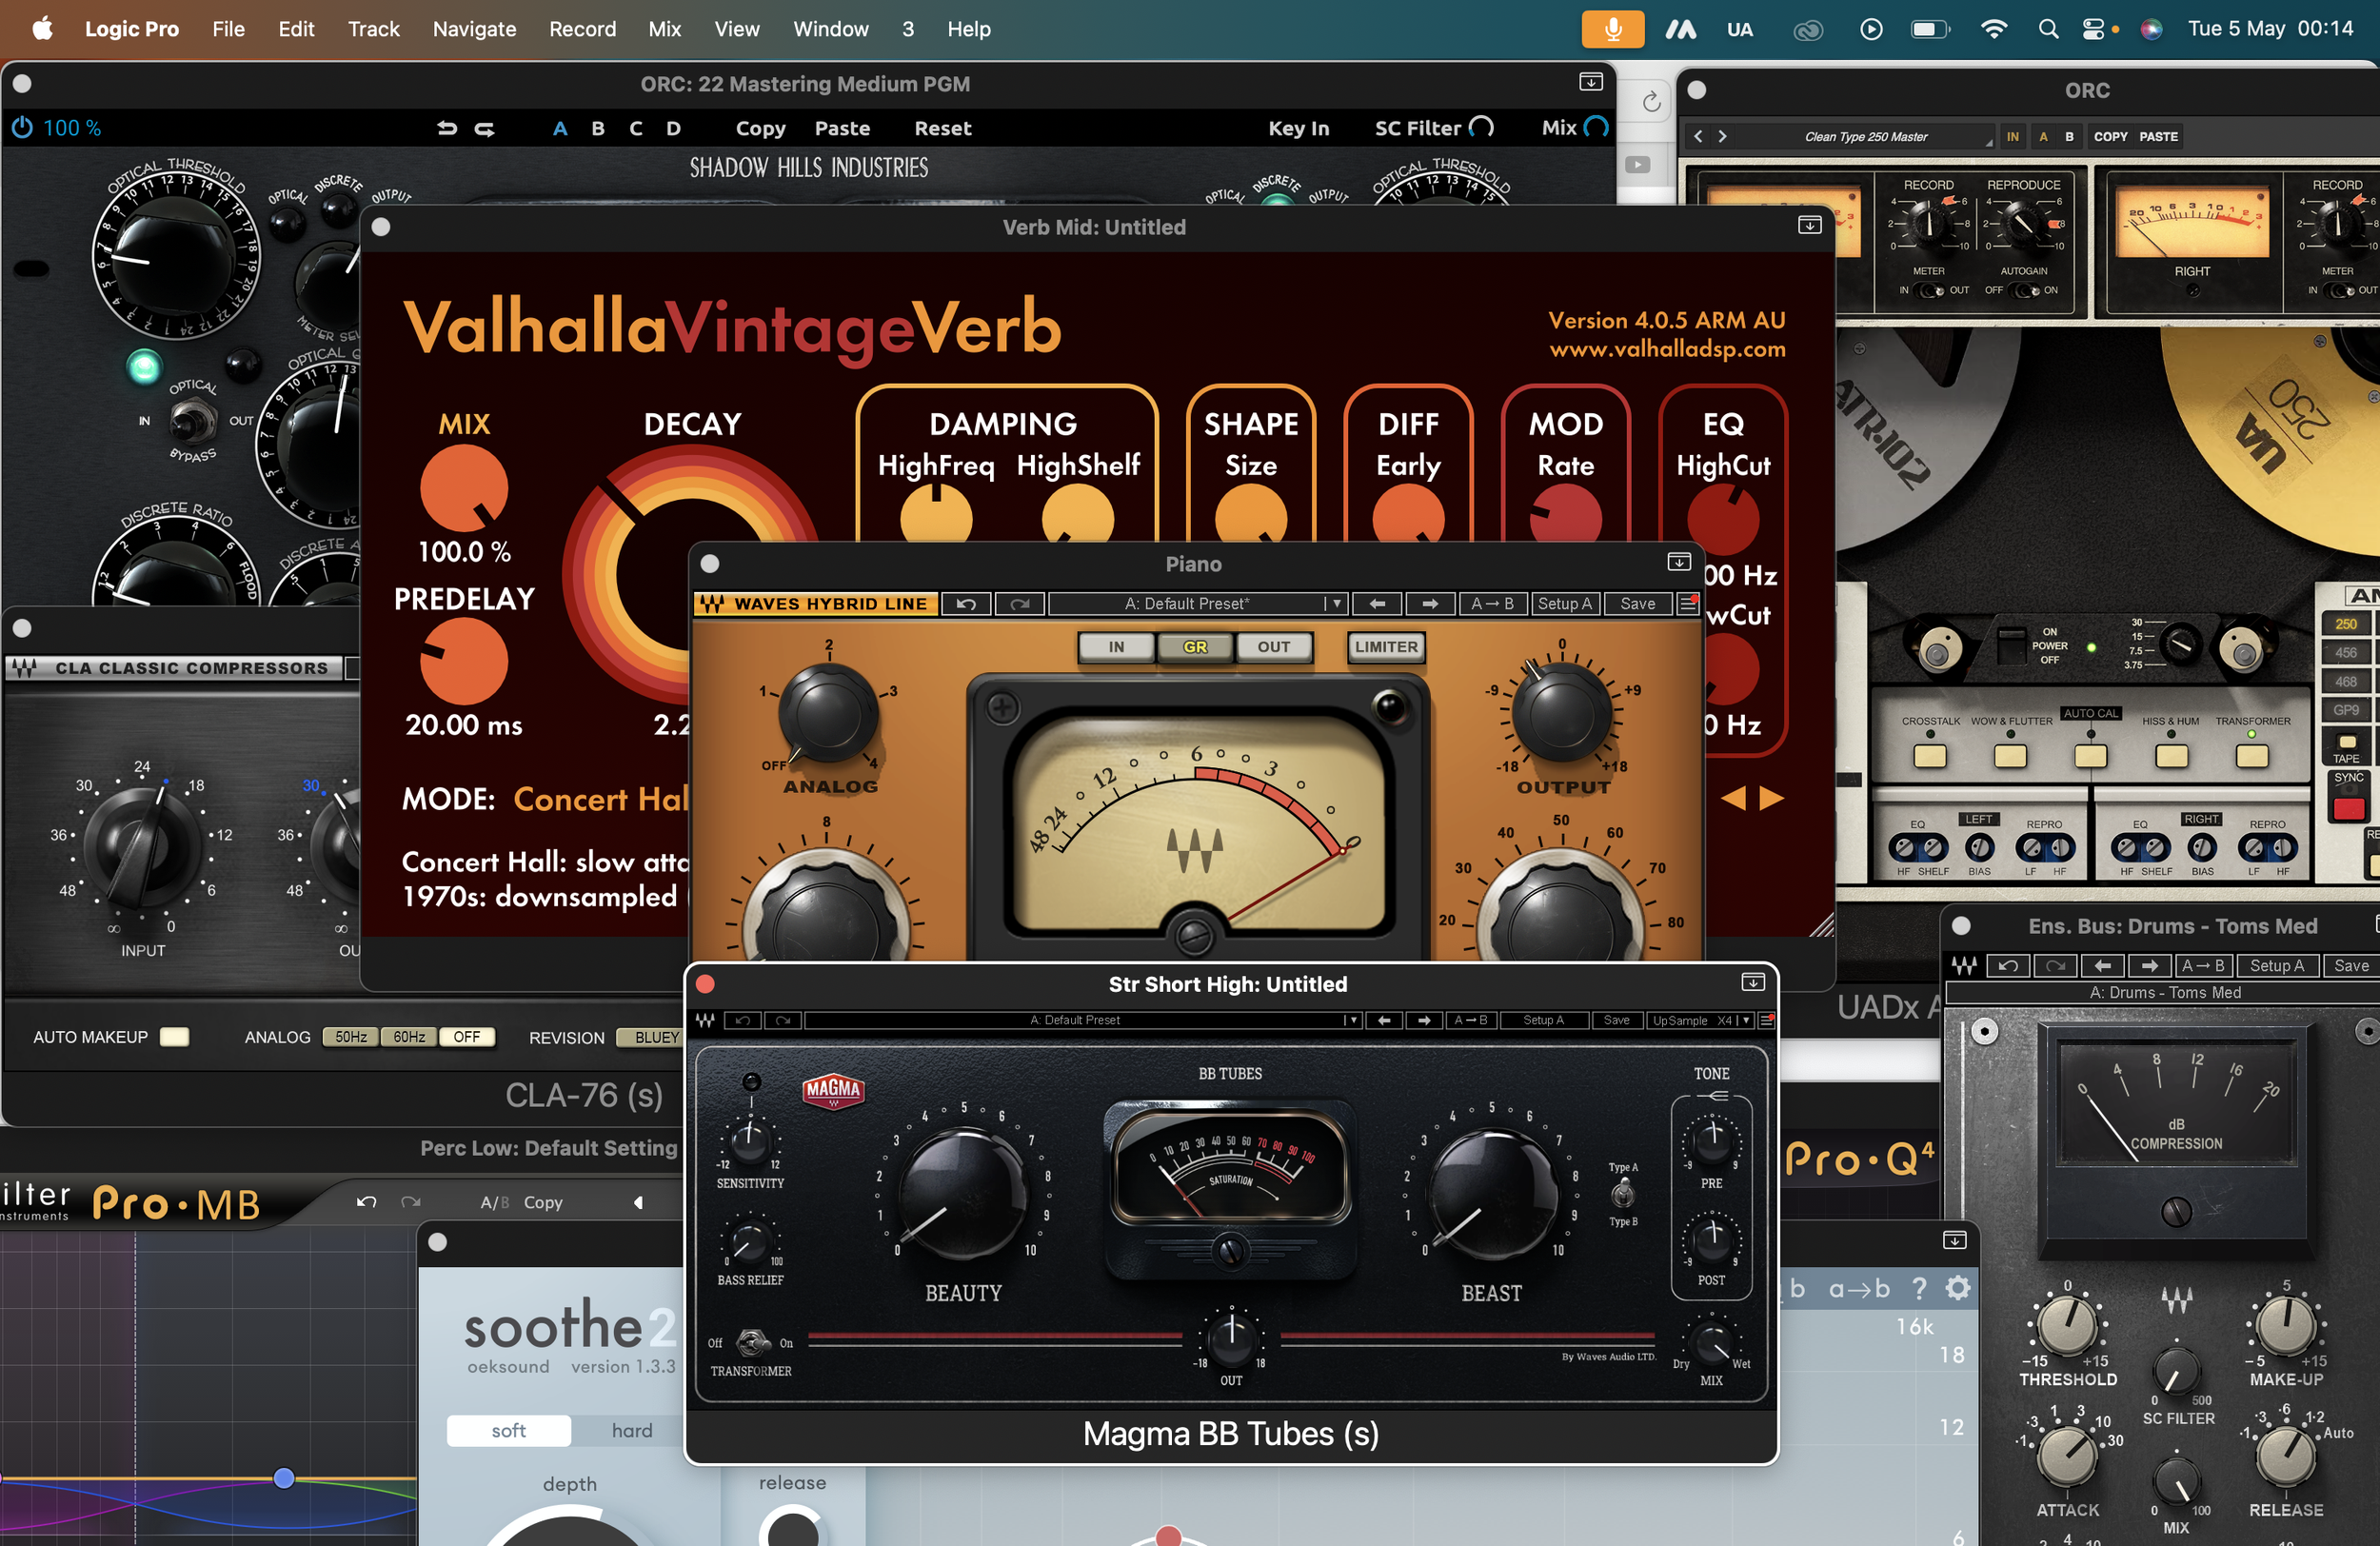Click undo icon in Magma BB Tubes toolbar
The width and height of the screenshot is (2380, 1546).
[742, 1020]
